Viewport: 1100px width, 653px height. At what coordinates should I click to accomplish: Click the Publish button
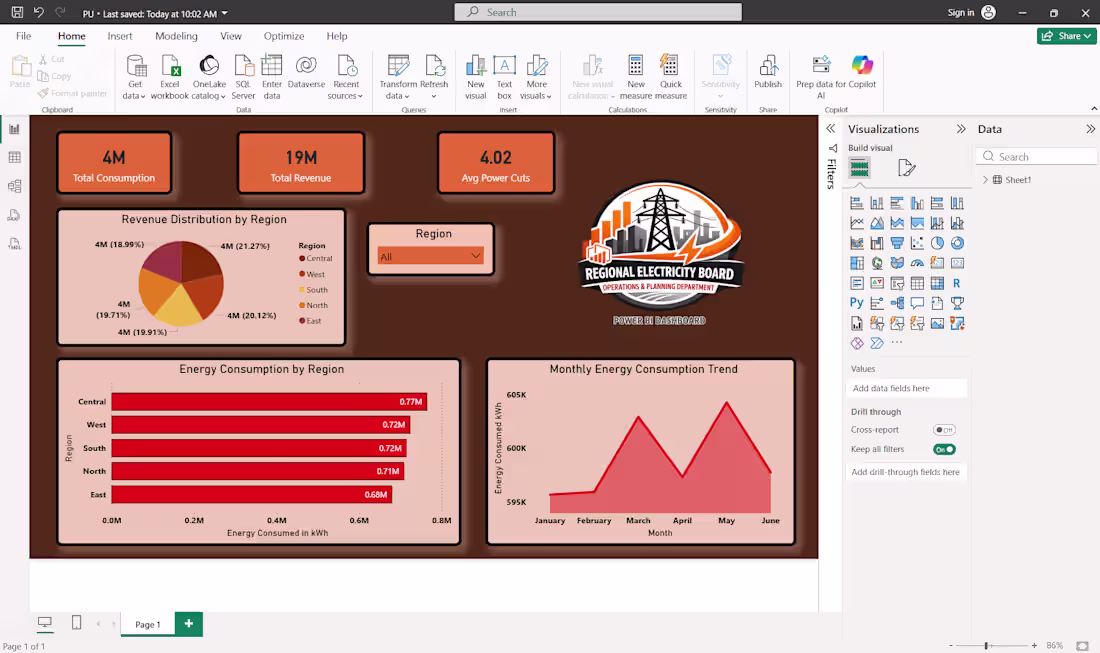[768, 72]
